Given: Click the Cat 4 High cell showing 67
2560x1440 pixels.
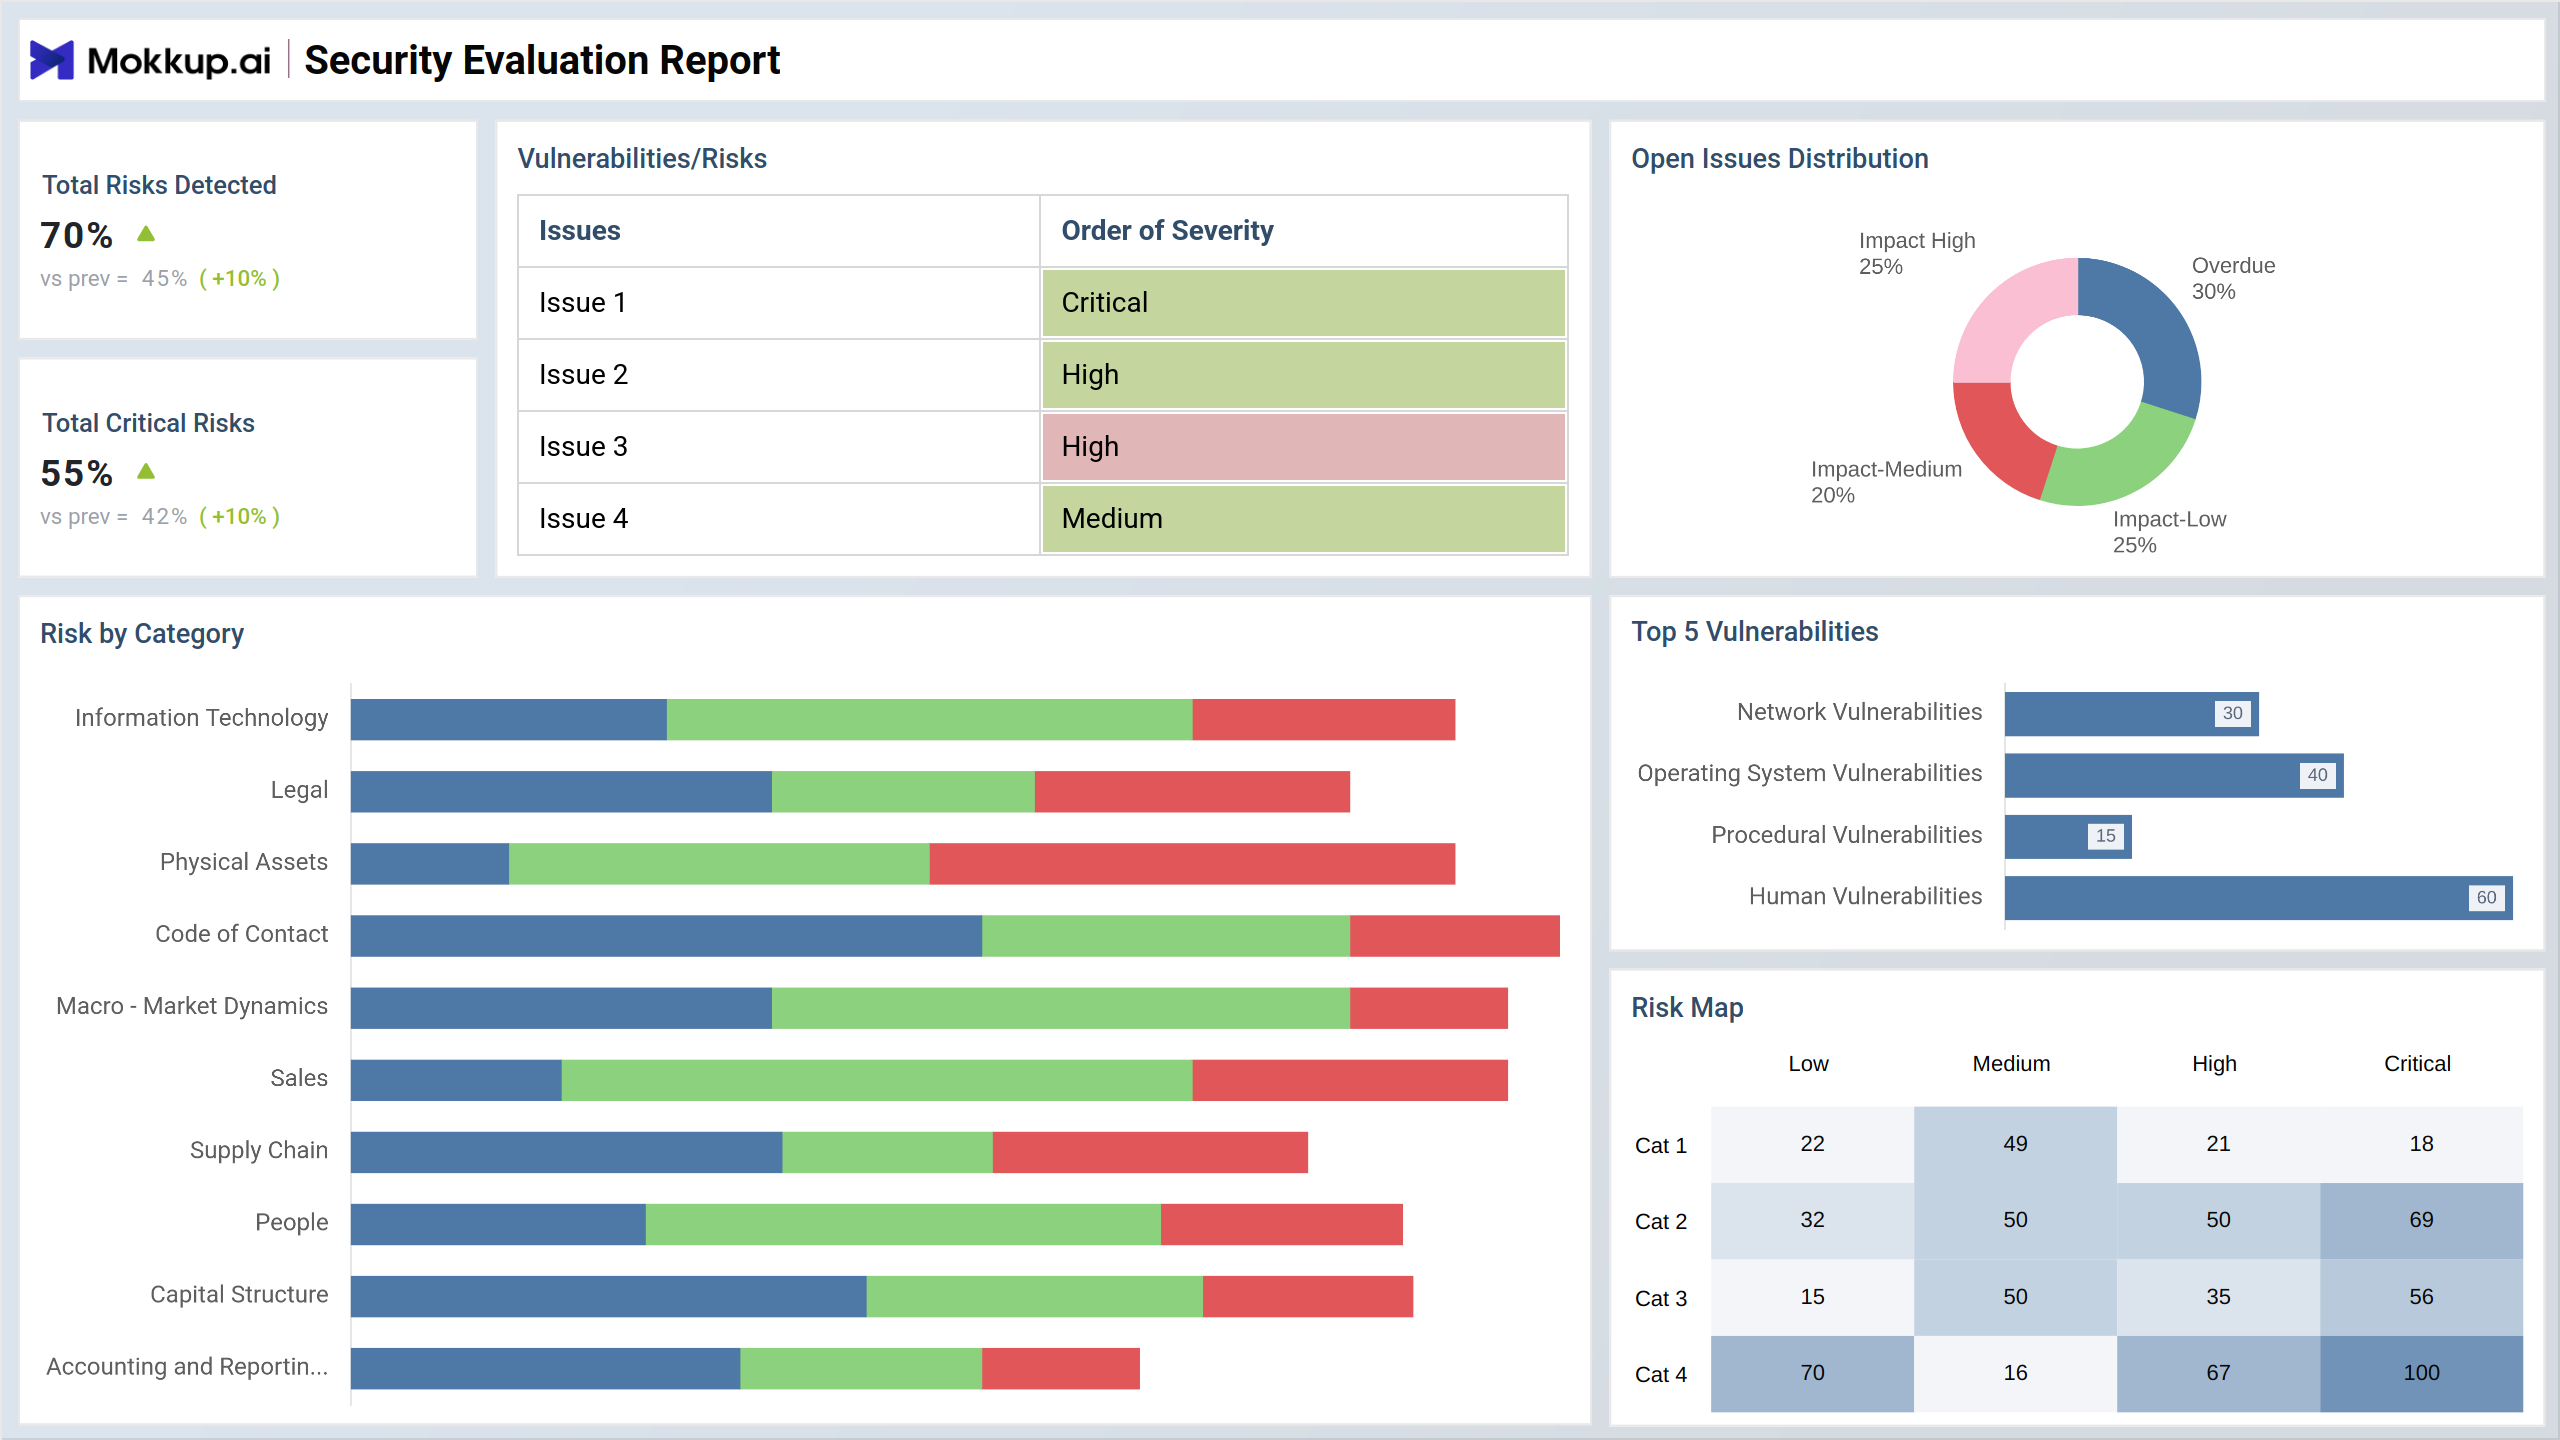Looking at the screenshot, I should [2218, 1374].
